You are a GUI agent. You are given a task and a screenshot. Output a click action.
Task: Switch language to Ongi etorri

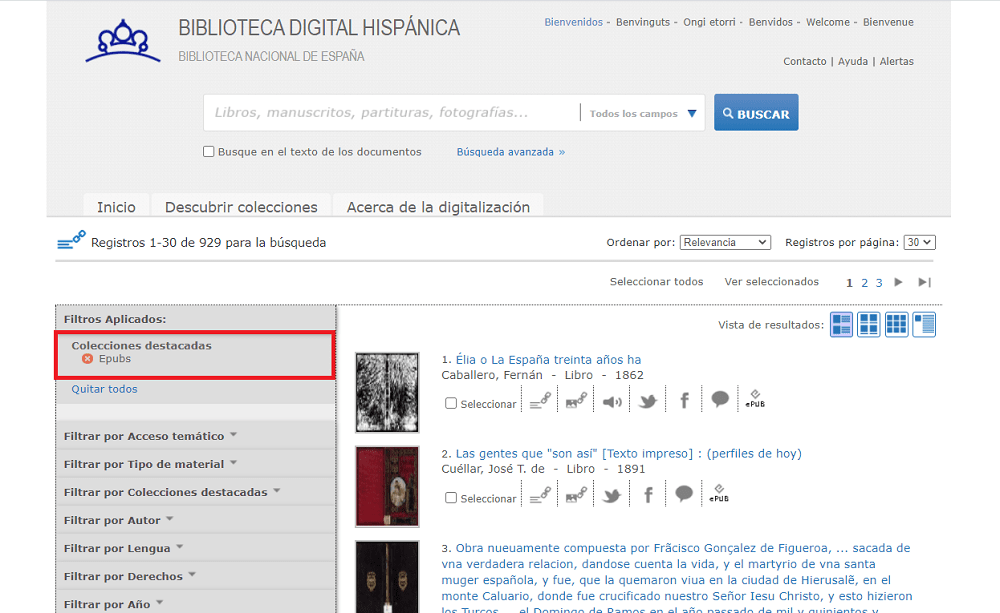tap(709, 22)
